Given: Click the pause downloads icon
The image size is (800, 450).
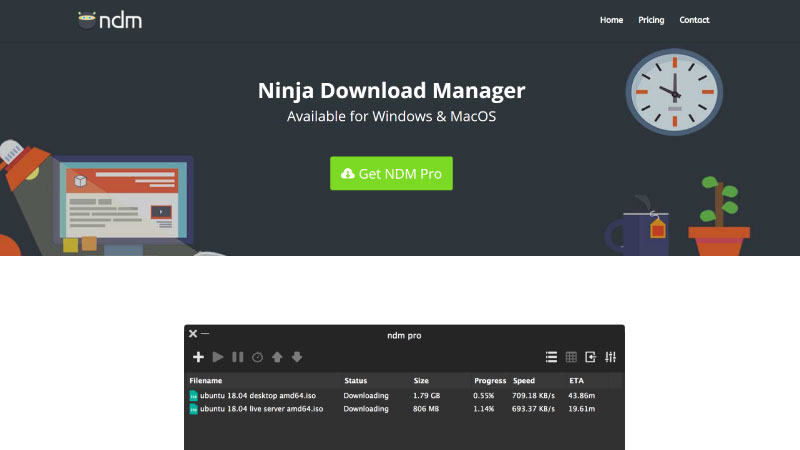Looking at the screenshot, I should (237, 357).
